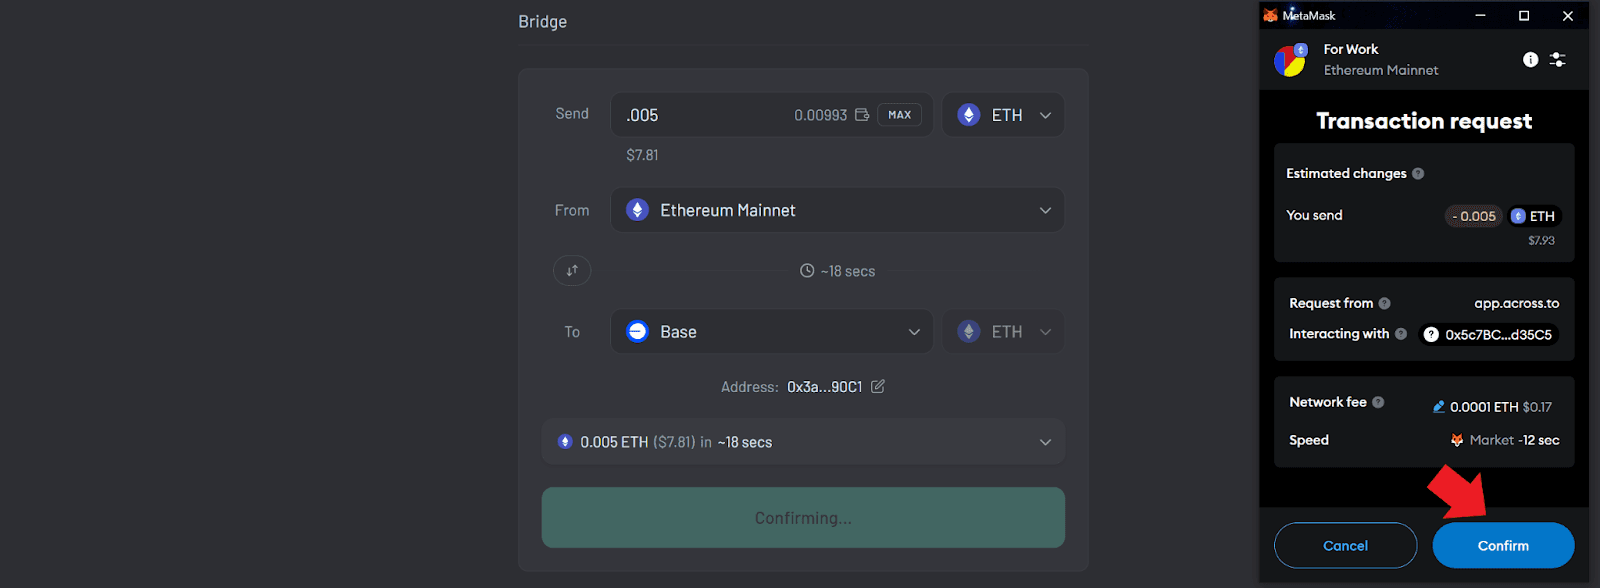Click the Estimated changes help icon
The height and width of the screenshot is (588, 1600).
1418,173
